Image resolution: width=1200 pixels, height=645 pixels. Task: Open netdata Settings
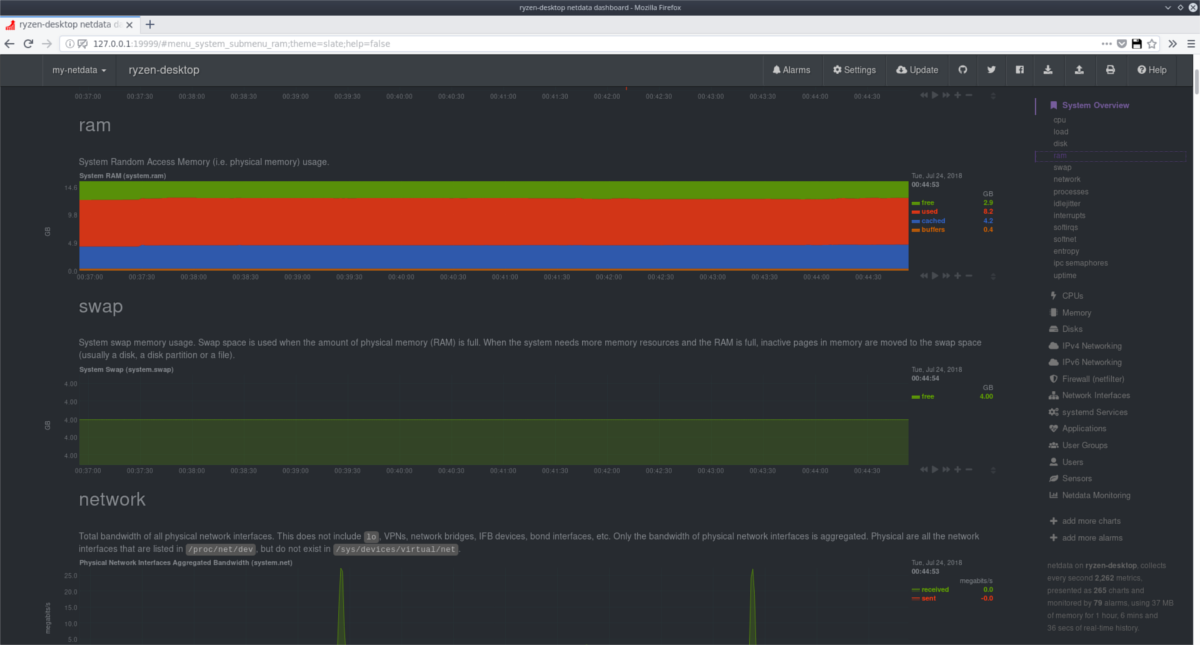click(x=854, y=70)
